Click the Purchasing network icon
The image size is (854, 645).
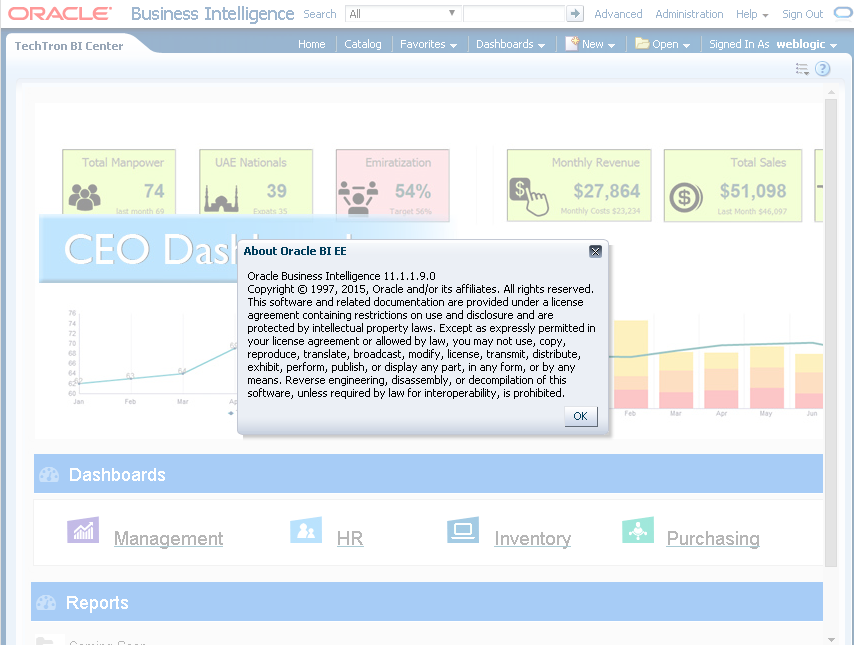tap(638, 530)
